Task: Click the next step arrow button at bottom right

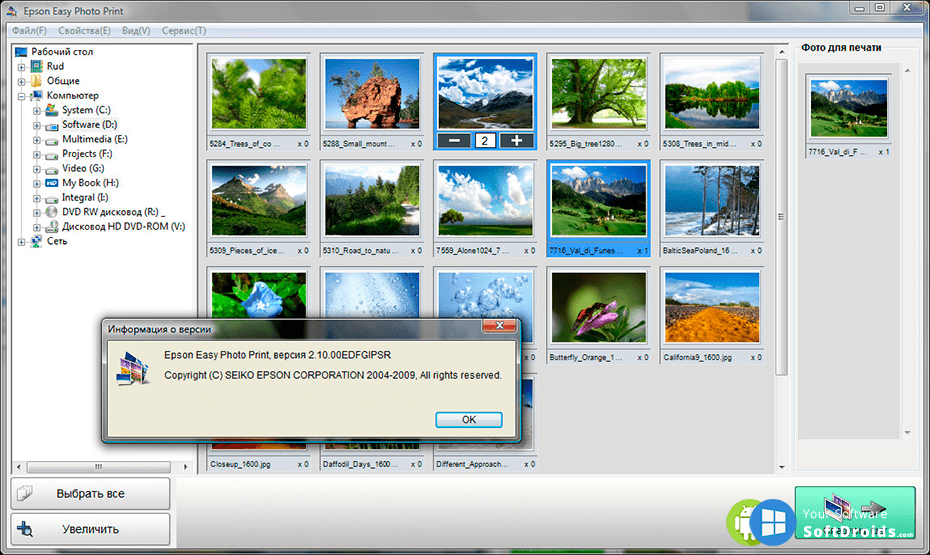Action: [854, 512]
